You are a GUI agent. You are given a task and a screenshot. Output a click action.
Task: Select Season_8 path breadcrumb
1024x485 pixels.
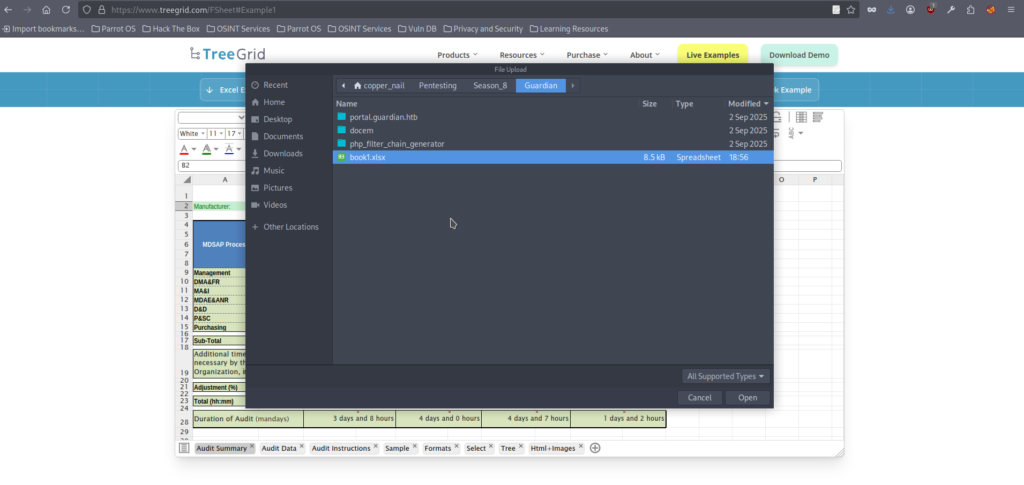(x=490, y=86)
